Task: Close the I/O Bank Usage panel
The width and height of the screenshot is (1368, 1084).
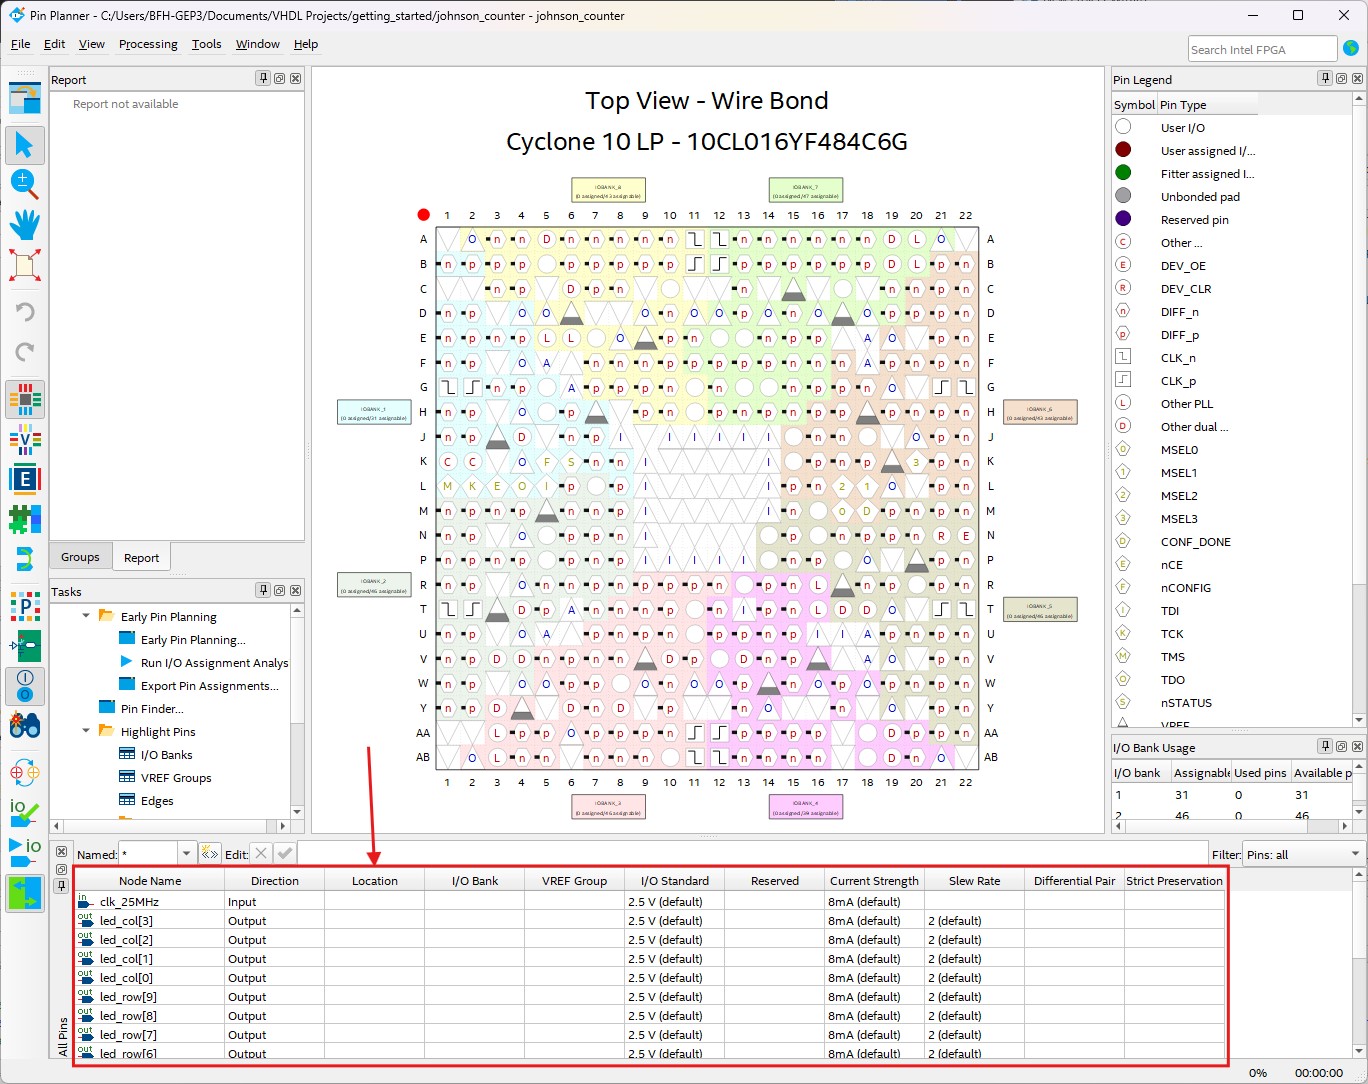Action: [1357, 746]
